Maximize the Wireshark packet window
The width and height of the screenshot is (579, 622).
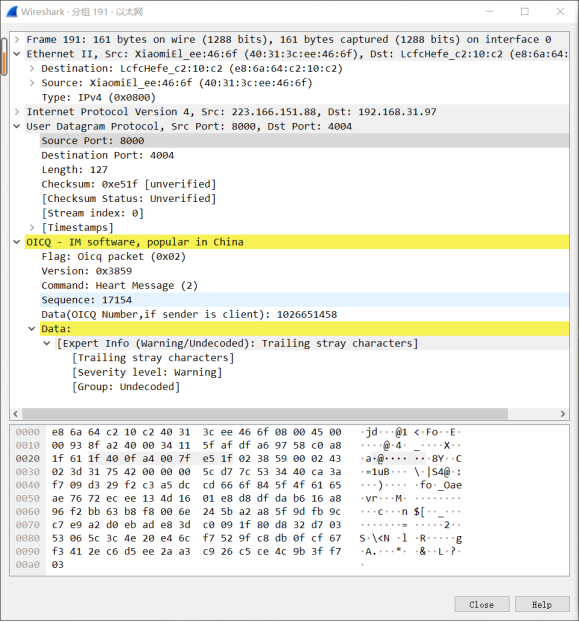(x=525, y=12)
